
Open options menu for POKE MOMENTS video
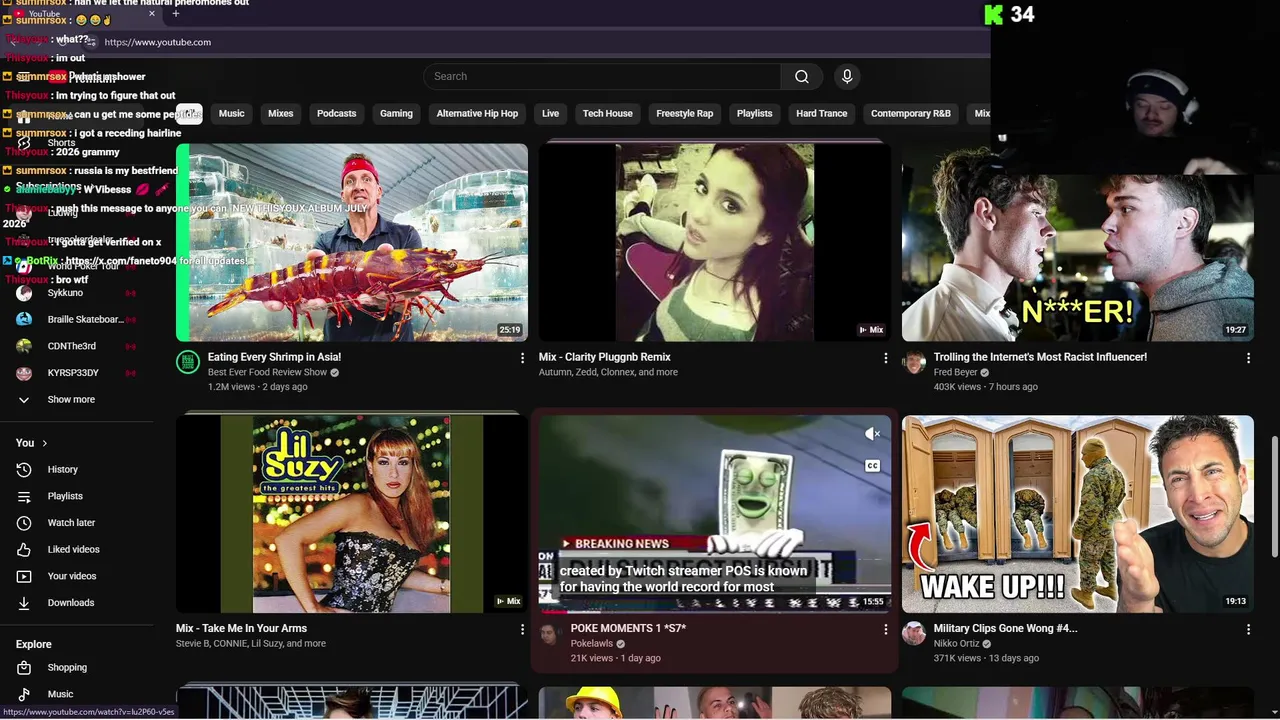[885, 629]
